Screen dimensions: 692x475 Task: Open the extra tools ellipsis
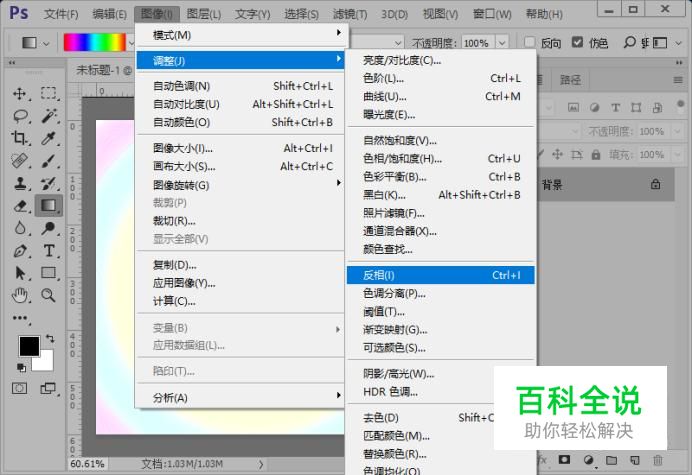[20, 318]
